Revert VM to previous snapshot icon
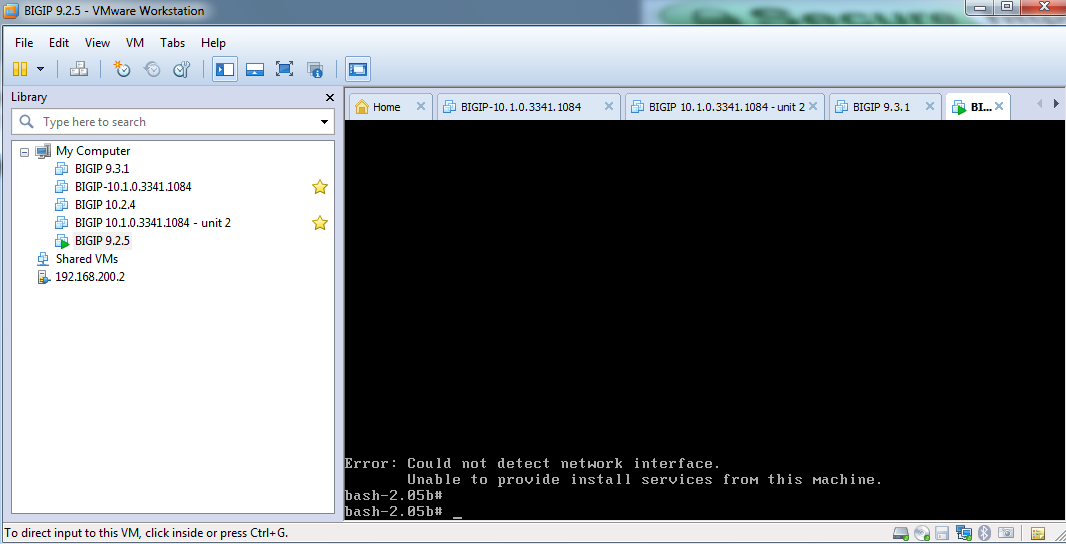Screen dimensions: 1066x544 pyautogui.click(x=152, y=69)
